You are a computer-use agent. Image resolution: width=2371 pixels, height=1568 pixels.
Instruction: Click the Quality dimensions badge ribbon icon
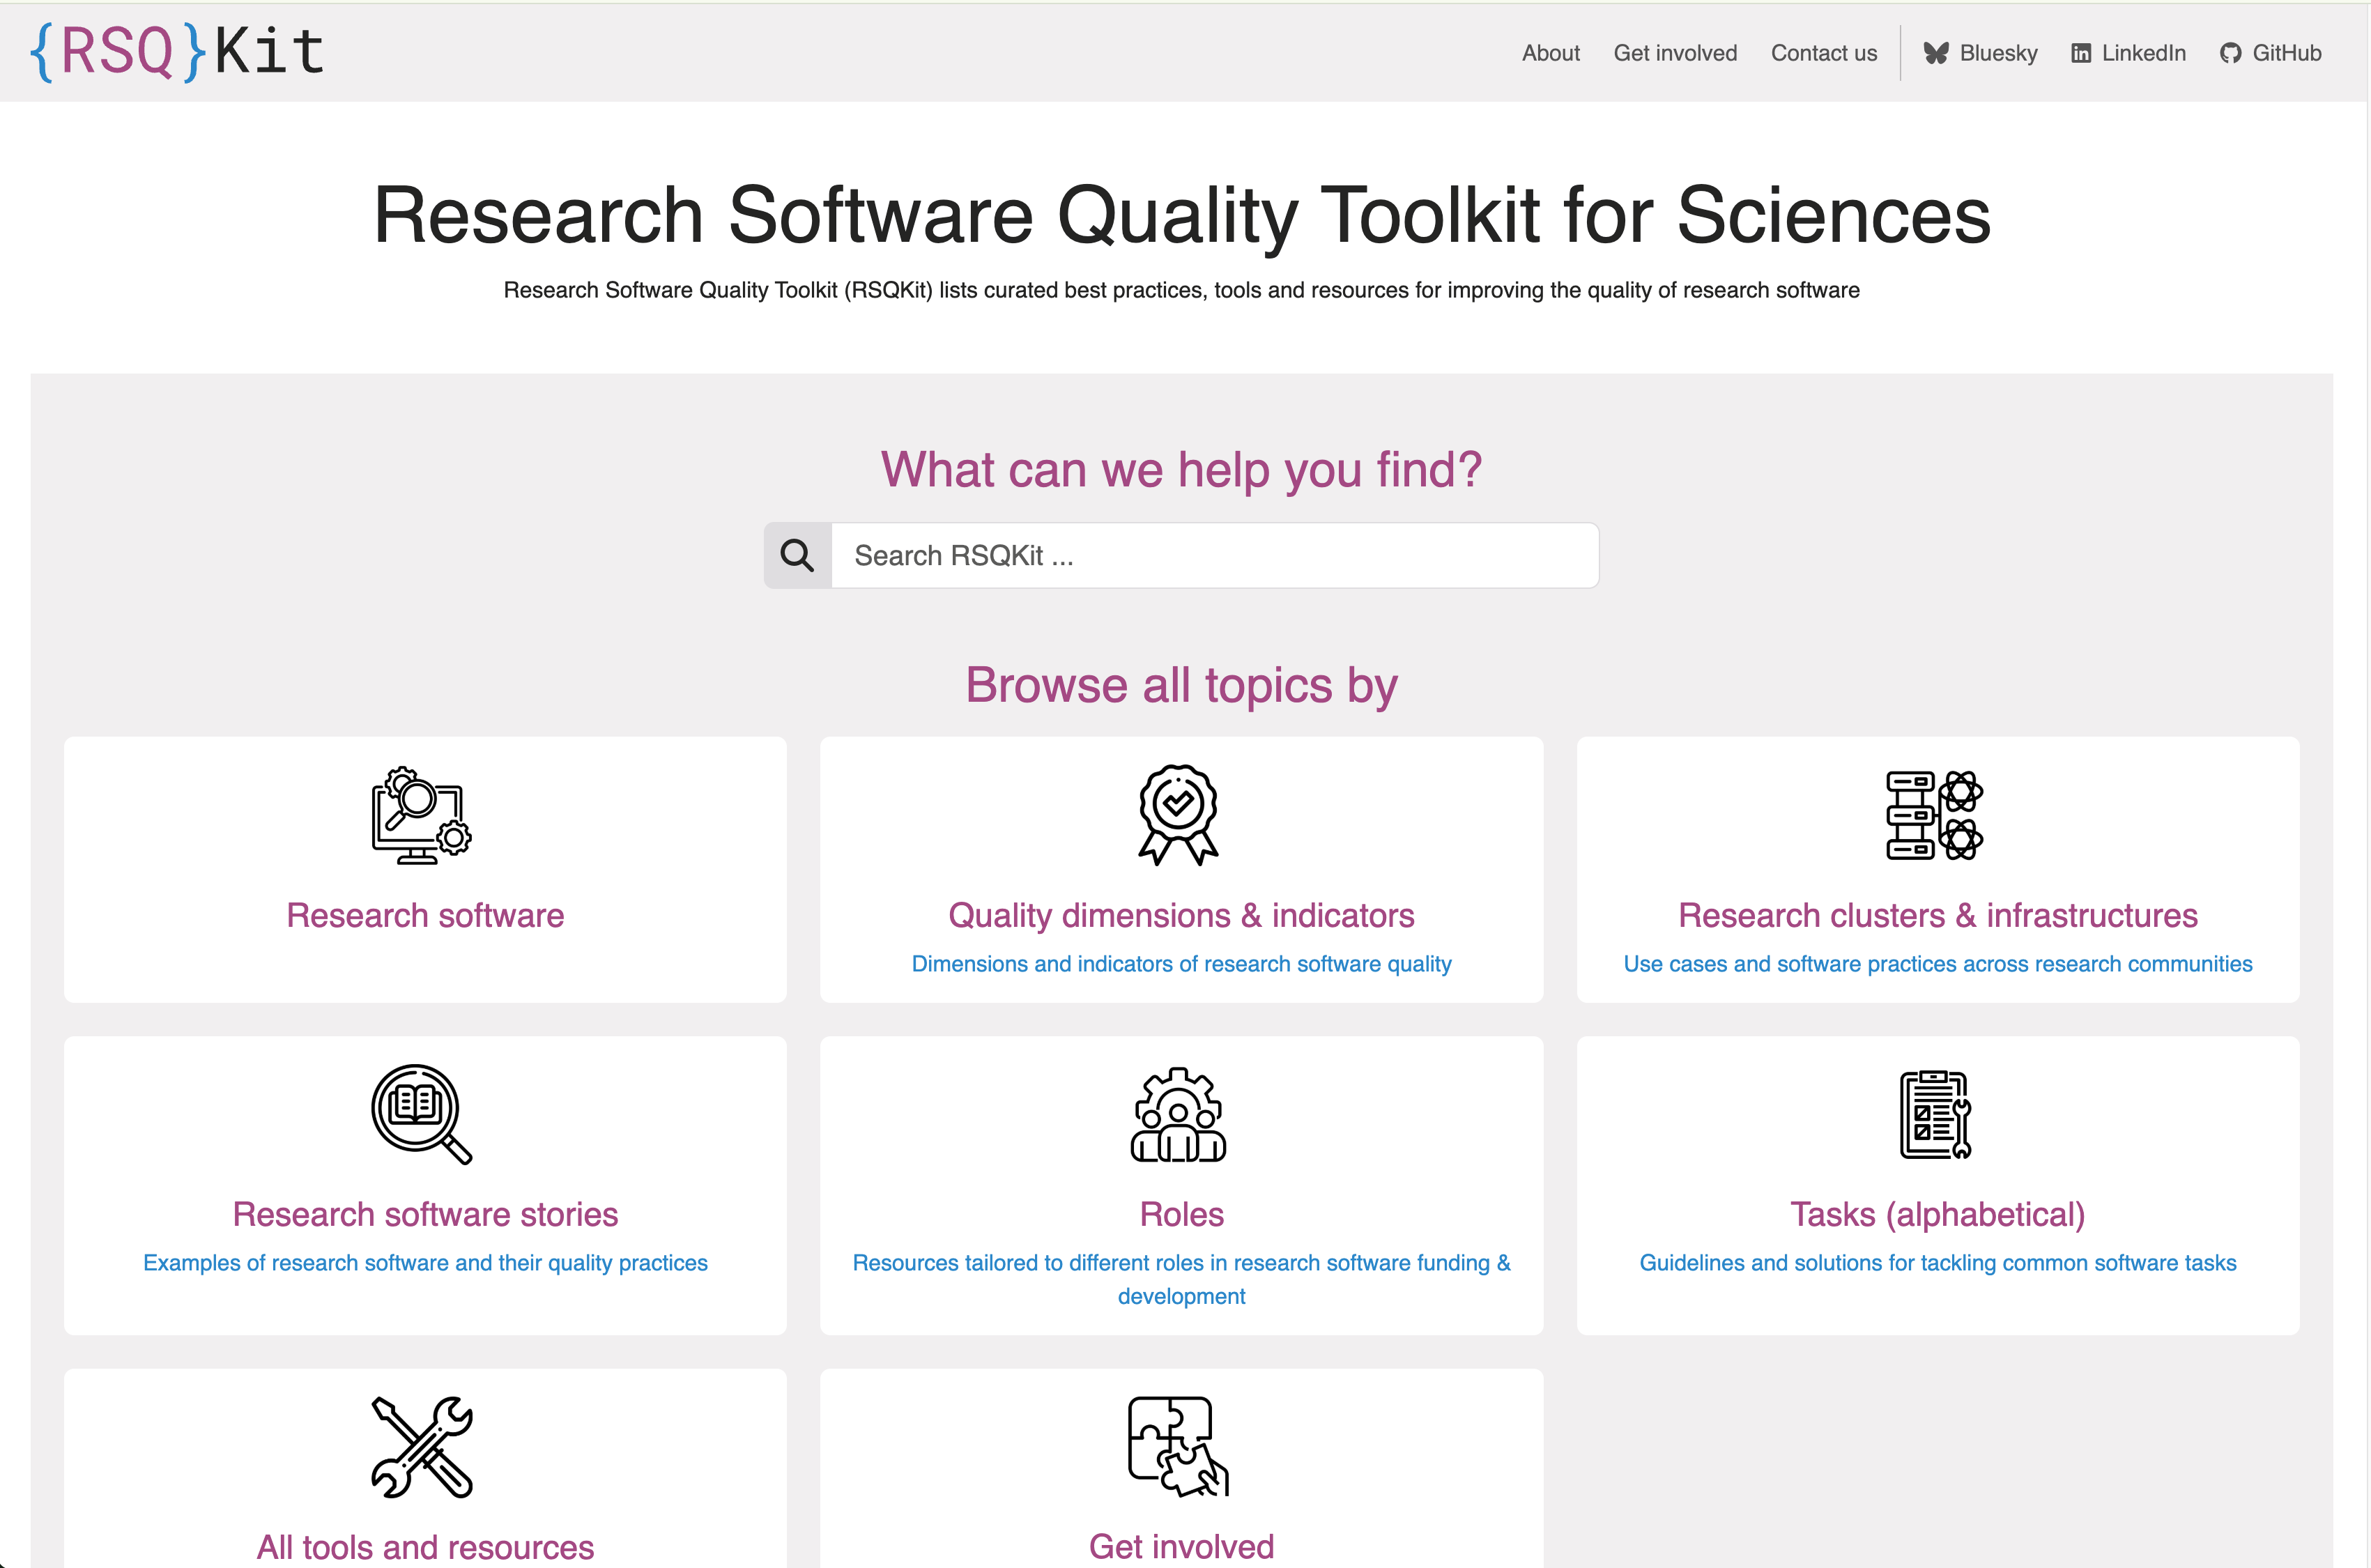coord(1178,815)
